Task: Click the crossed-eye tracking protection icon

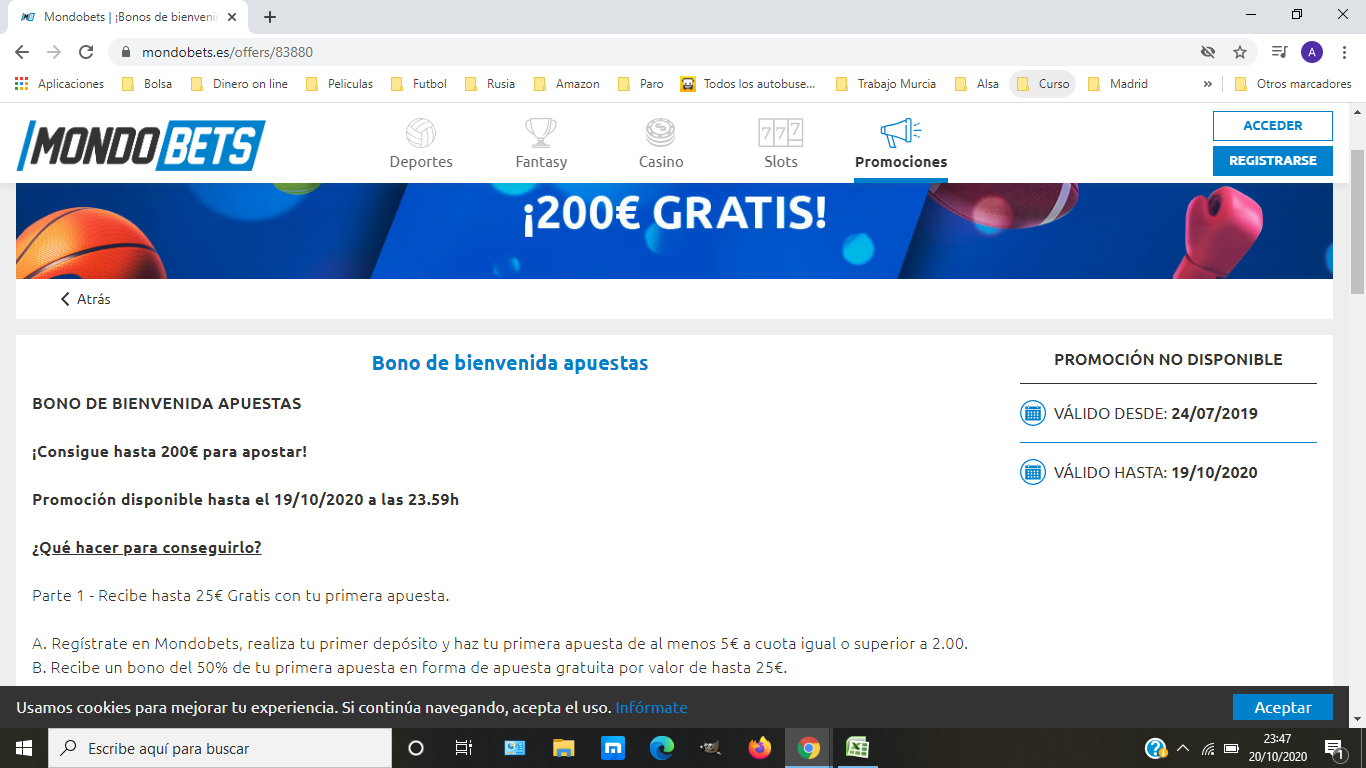Action: point(1208,52)
